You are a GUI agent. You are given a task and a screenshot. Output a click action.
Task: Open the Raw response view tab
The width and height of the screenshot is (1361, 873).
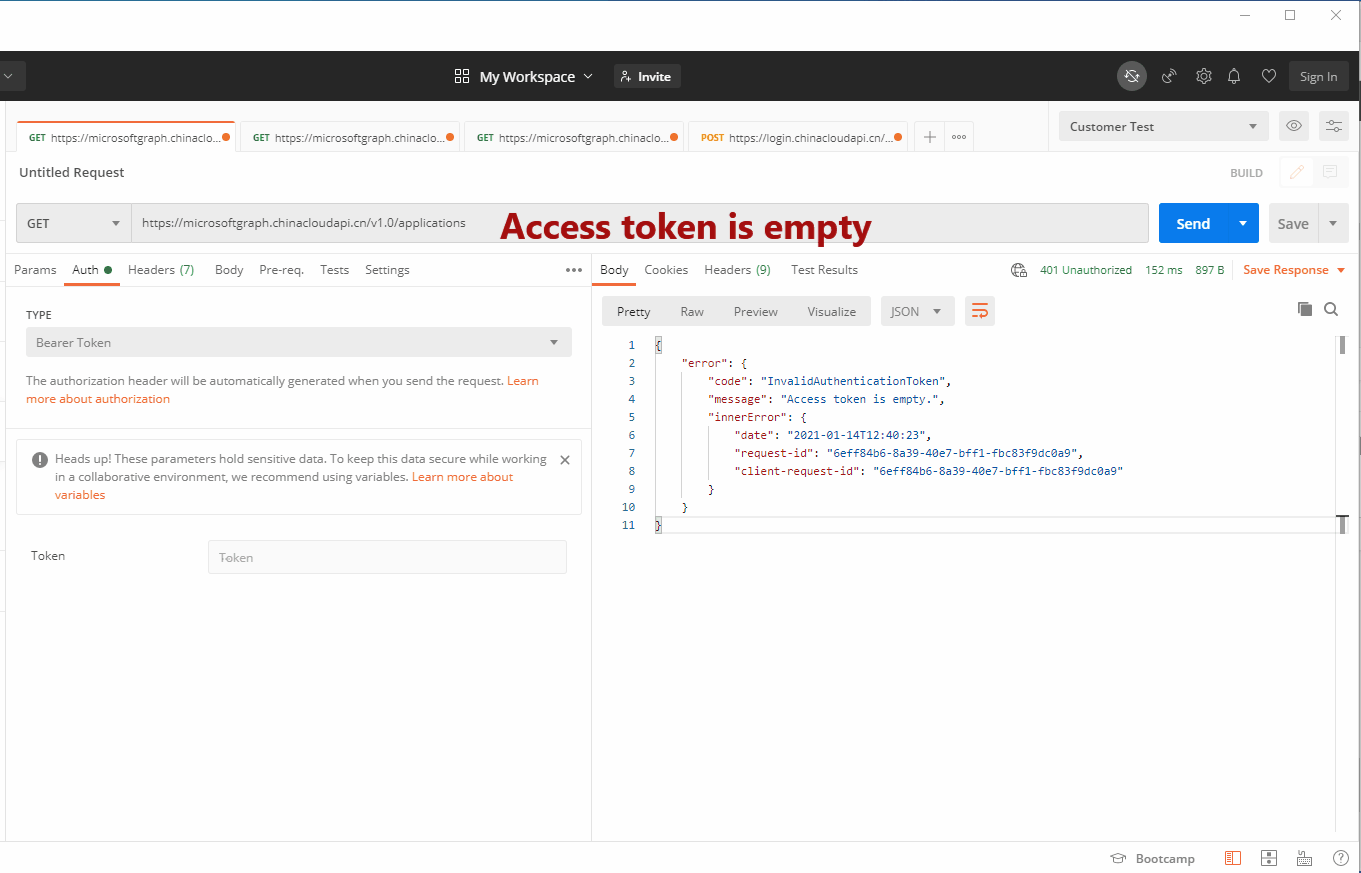[692, 311]
